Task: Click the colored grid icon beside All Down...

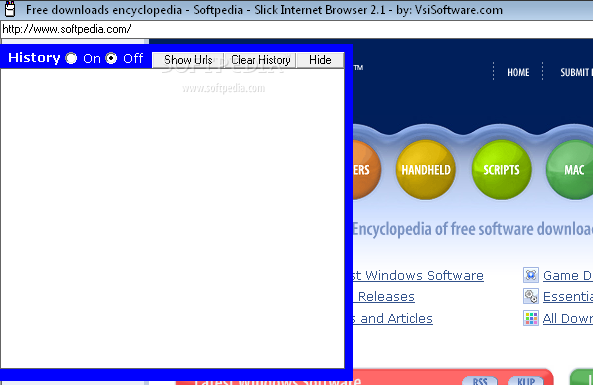Action: [531, 318]
